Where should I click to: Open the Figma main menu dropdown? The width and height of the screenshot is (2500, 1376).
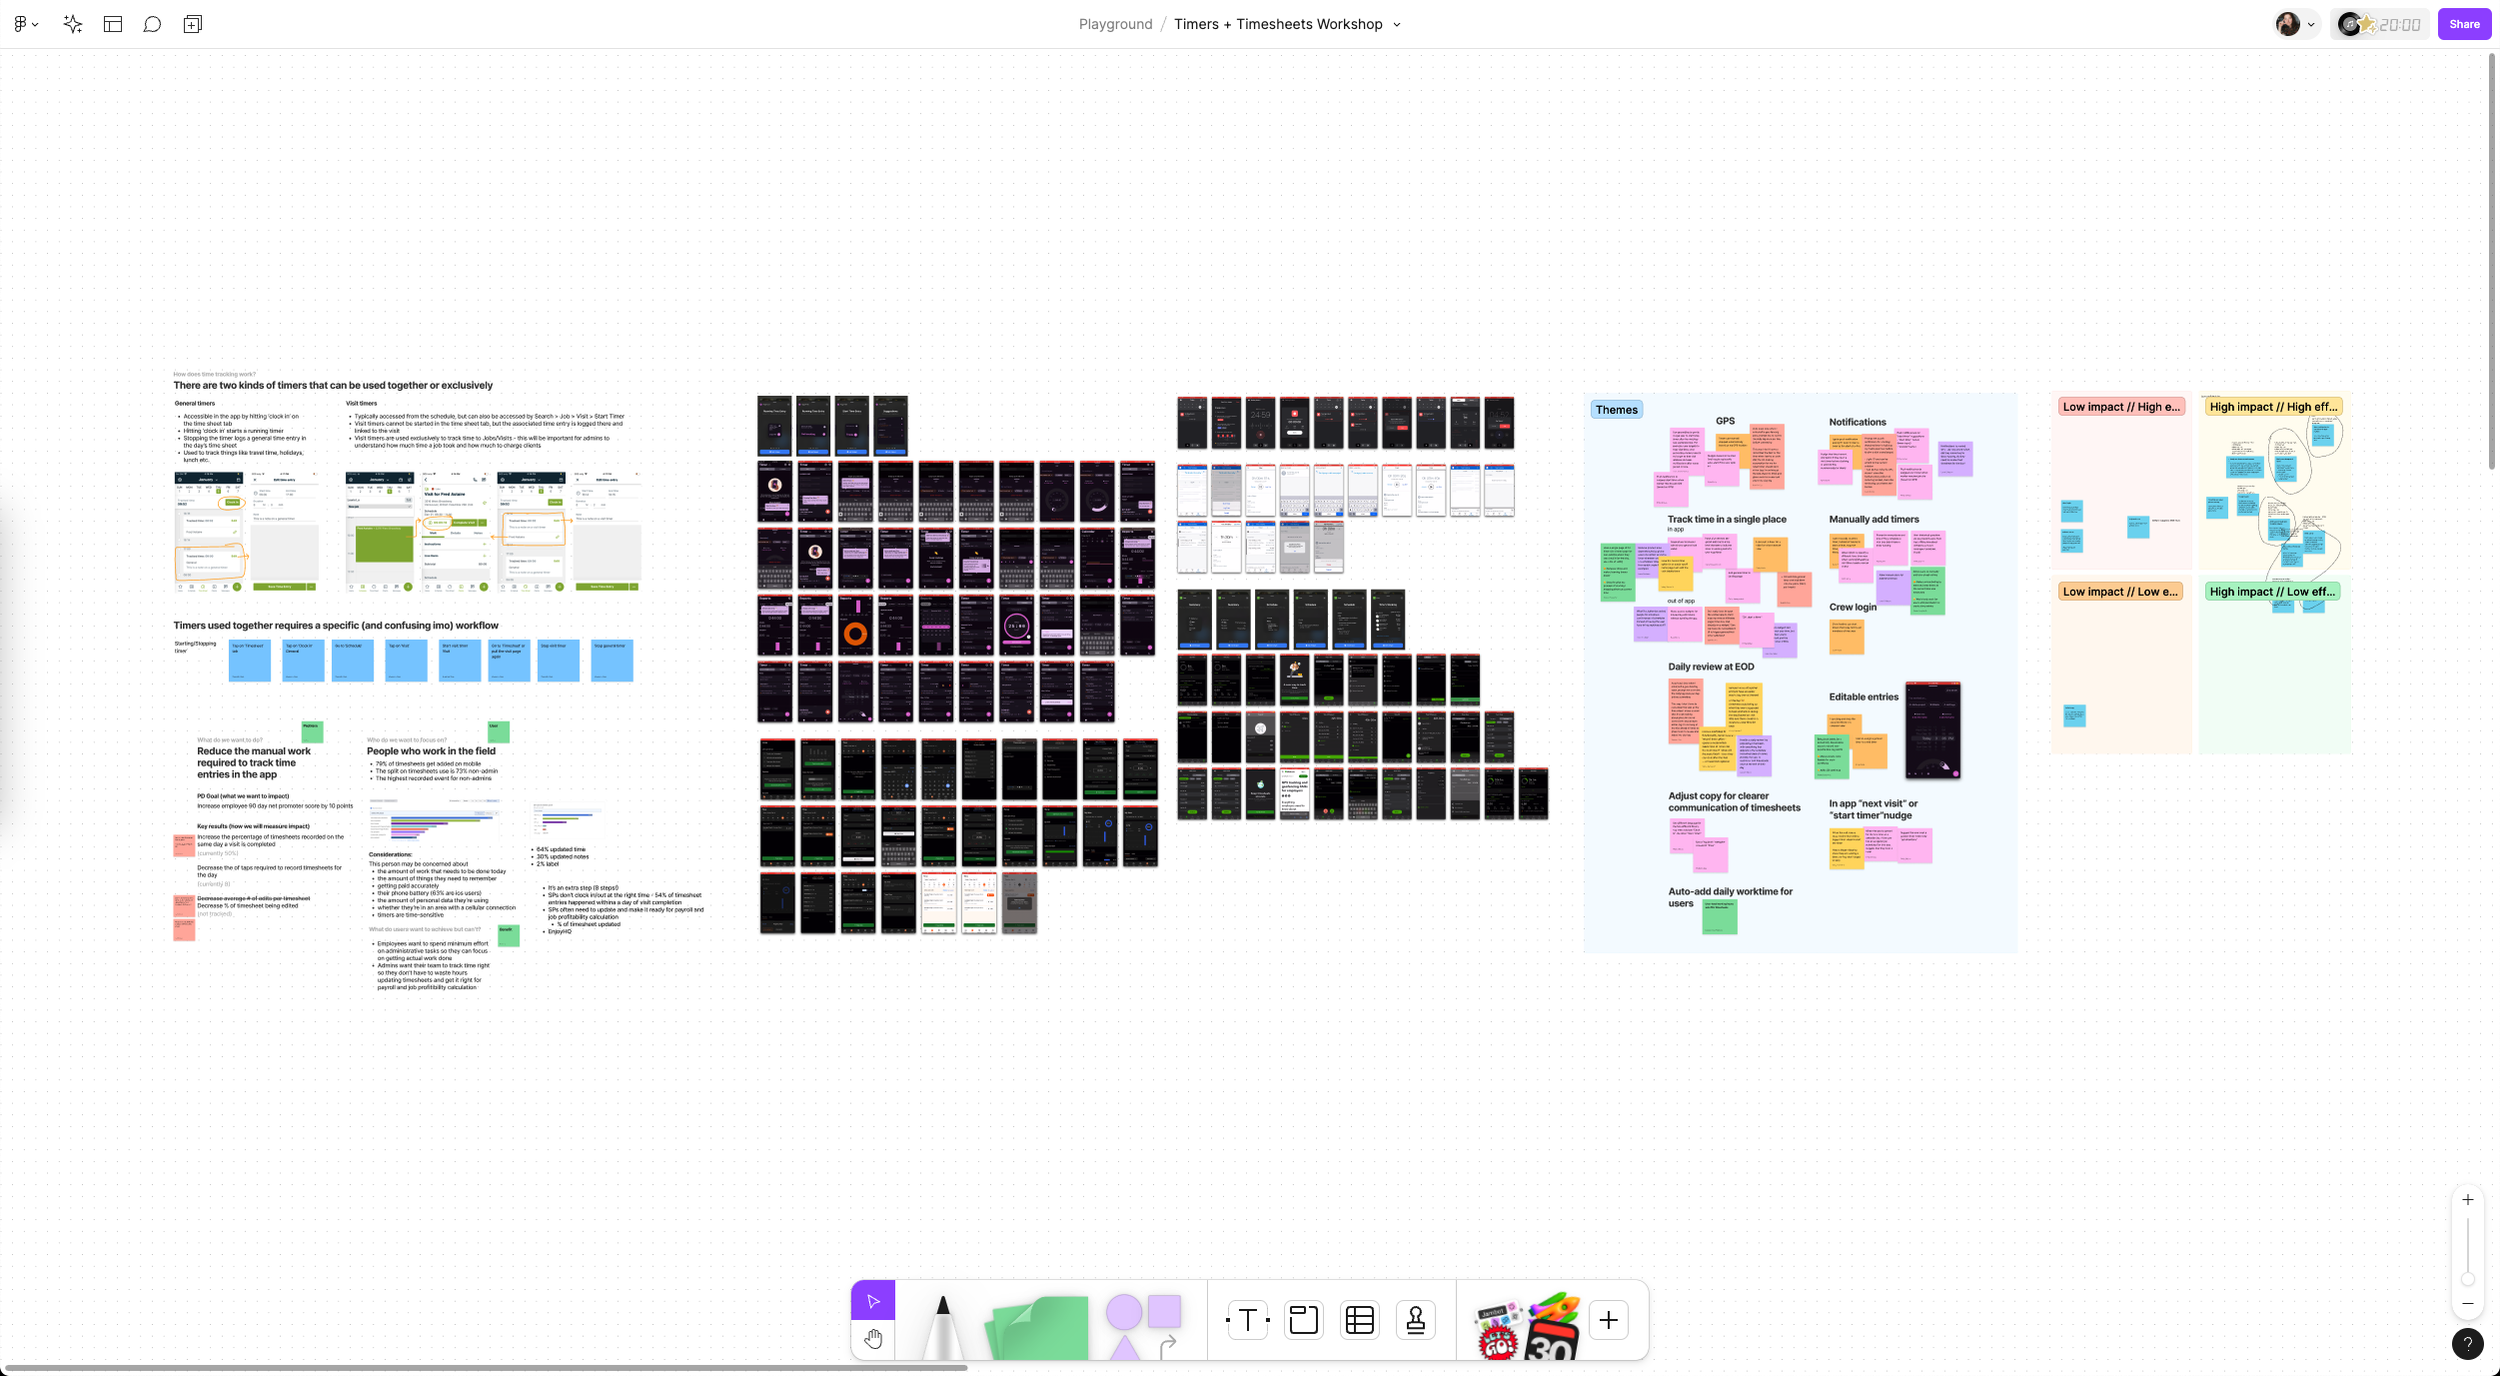click(26, 24)
